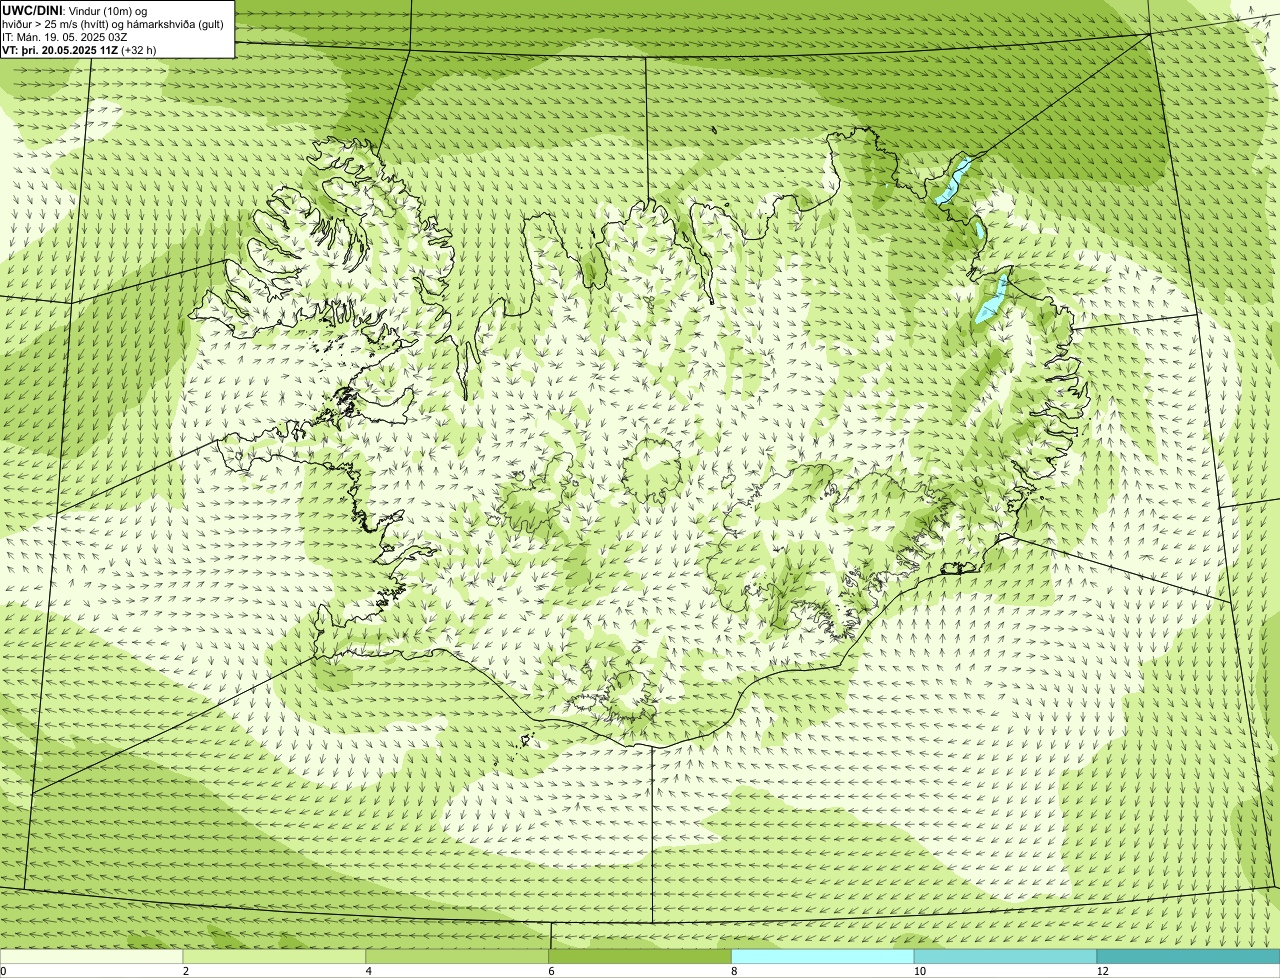The height and width of the screenshot is (978, 1280).
Task: Click the "UWC/DINI" title in the info box
Action: [31, 11]
